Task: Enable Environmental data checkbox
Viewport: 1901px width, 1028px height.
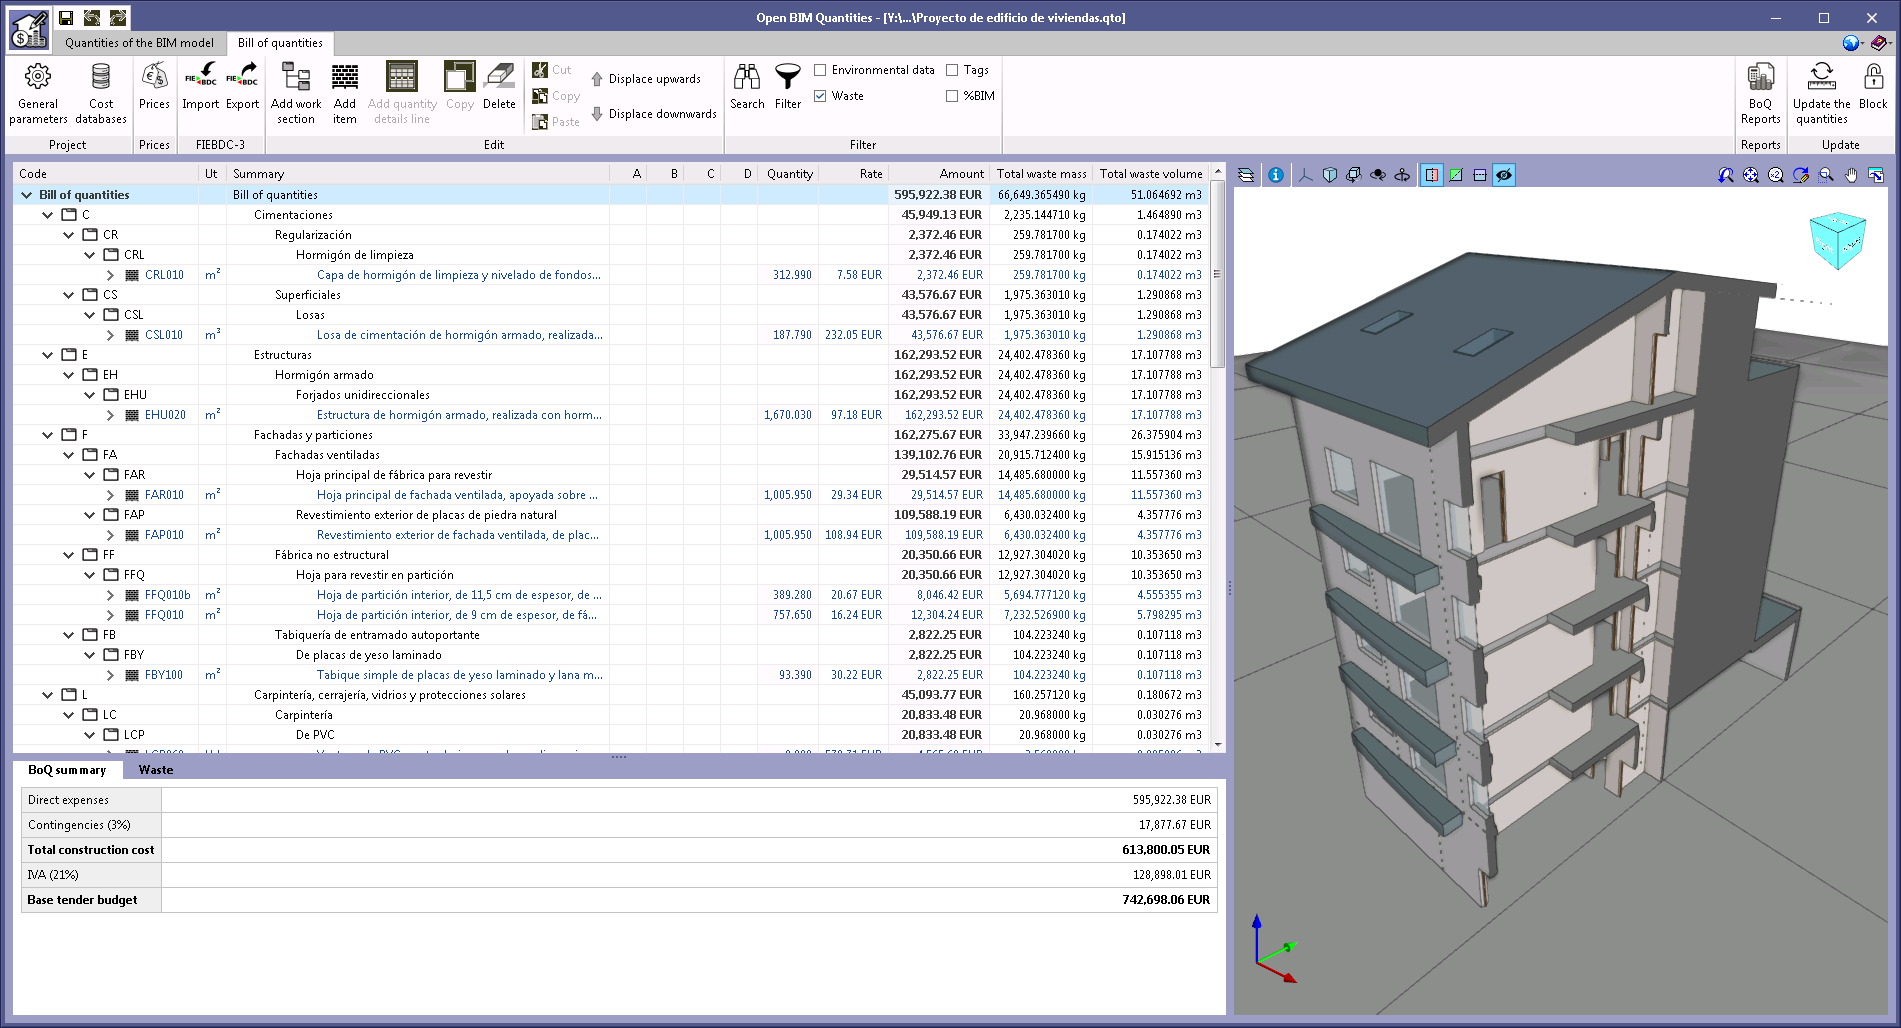Action: tap(820, 70)
